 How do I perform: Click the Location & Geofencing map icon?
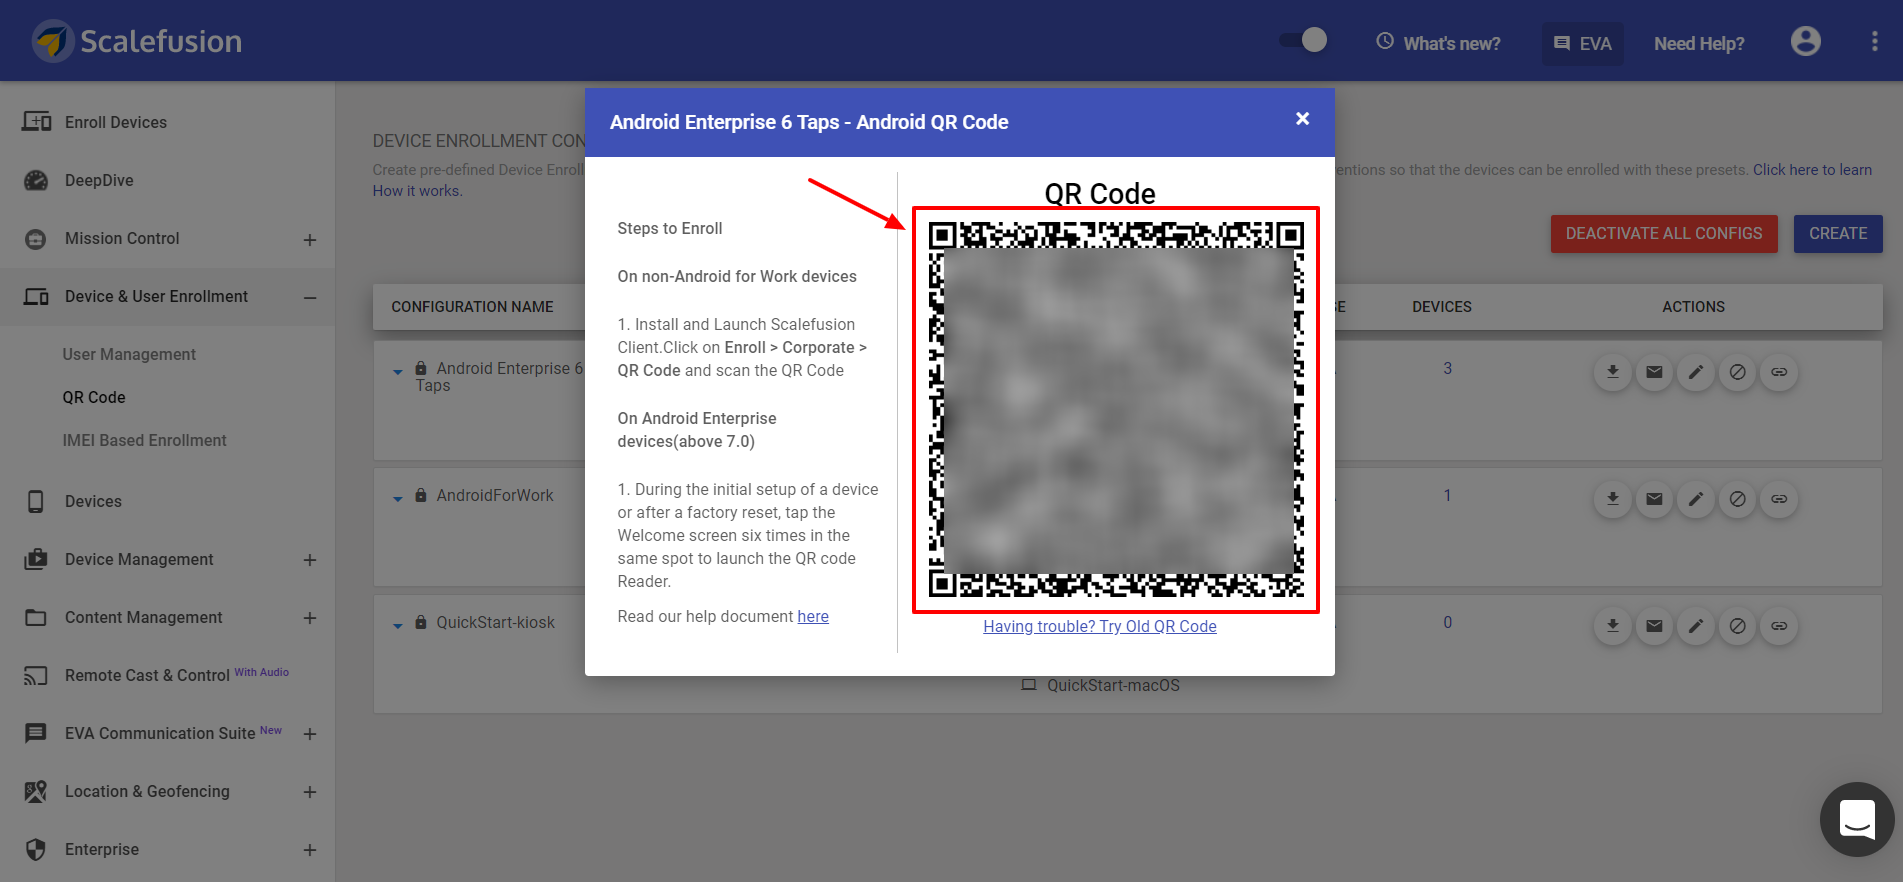coord(36,791)
